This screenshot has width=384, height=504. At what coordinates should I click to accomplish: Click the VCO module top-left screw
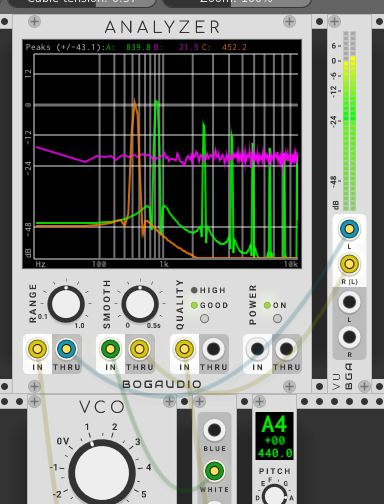(x=34, y=401)
